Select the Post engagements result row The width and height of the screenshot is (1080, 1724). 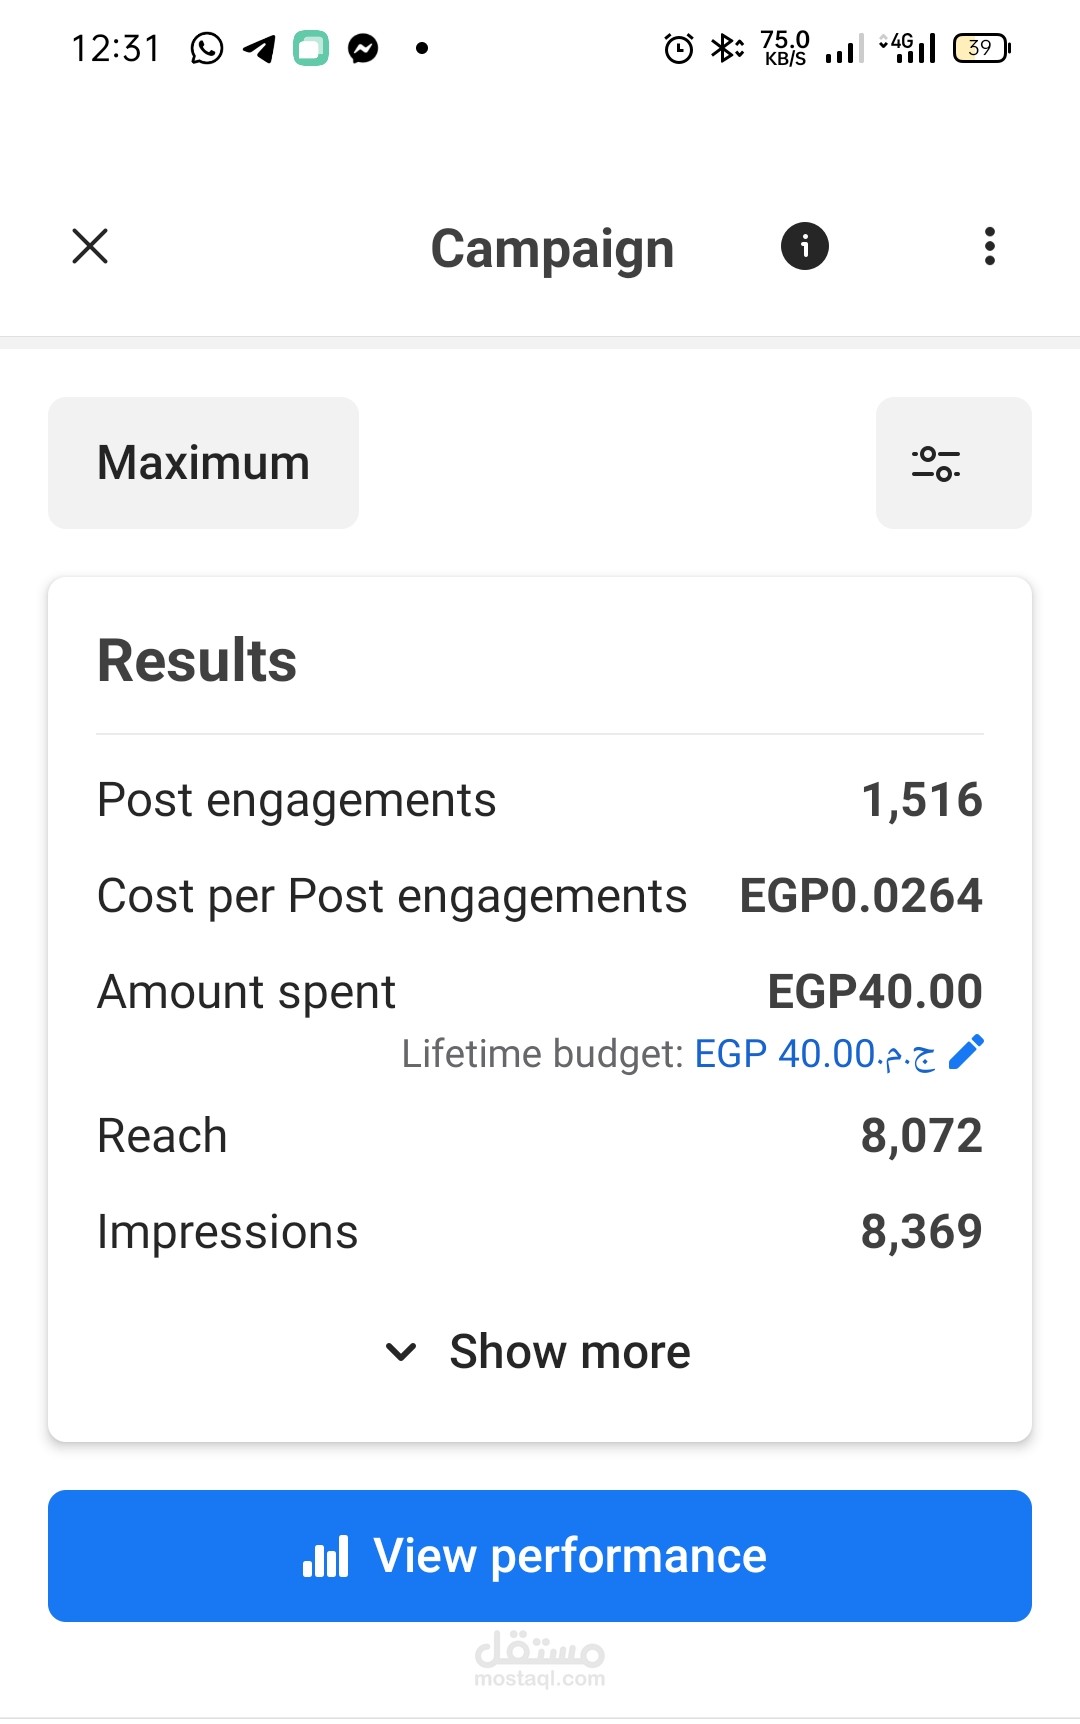[539, 800]
